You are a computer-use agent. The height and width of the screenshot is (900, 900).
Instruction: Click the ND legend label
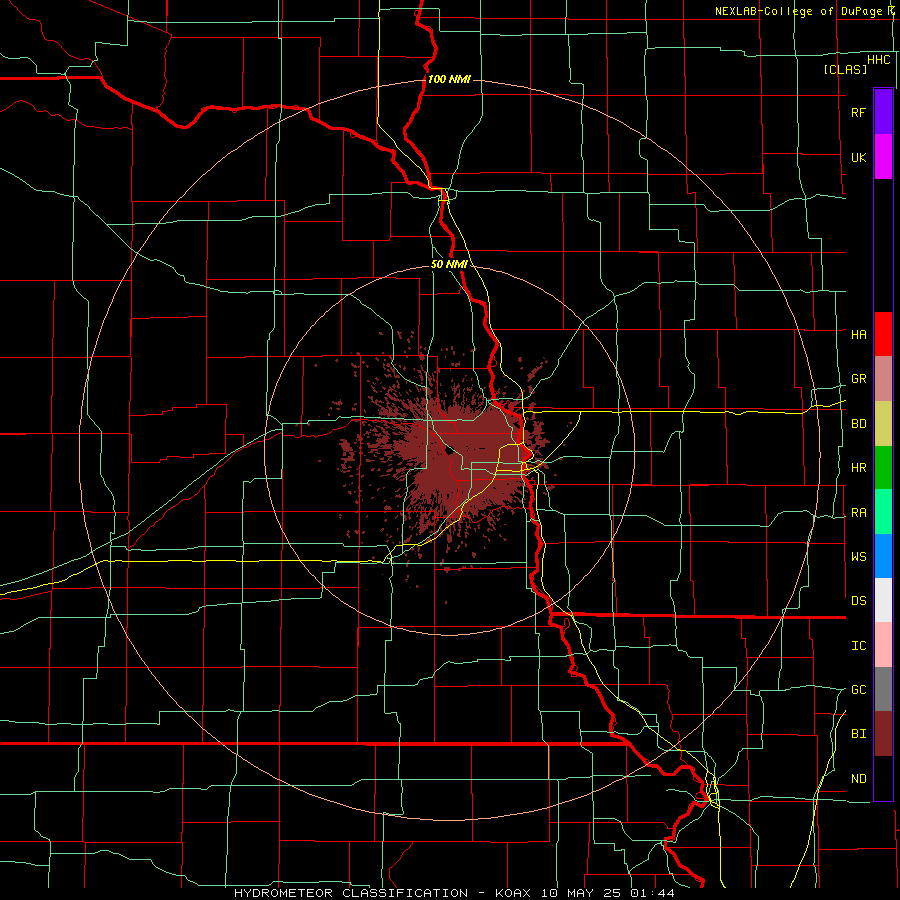(x=858, y=779)
